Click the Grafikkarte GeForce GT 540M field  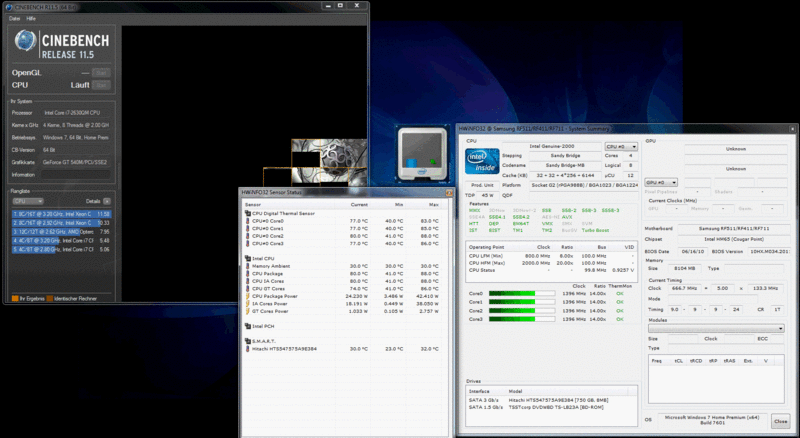tap(76, 162)
